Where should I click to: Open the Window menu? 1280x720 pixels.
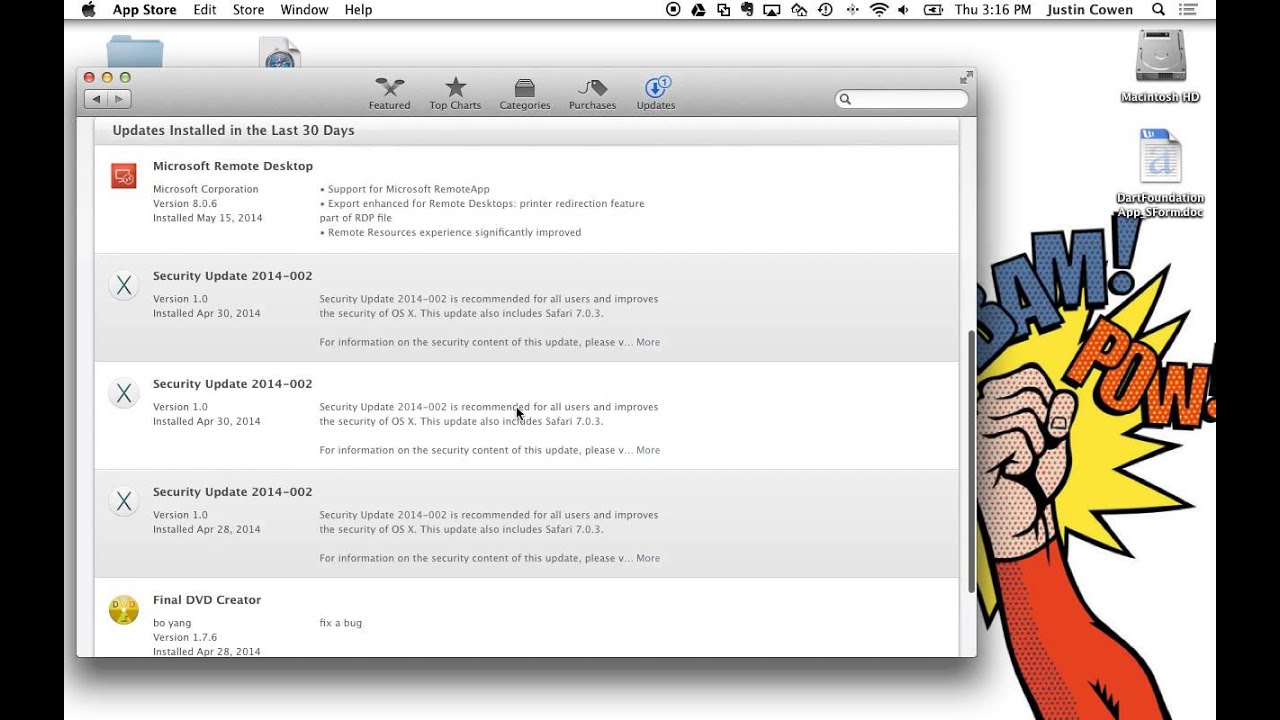304,10
